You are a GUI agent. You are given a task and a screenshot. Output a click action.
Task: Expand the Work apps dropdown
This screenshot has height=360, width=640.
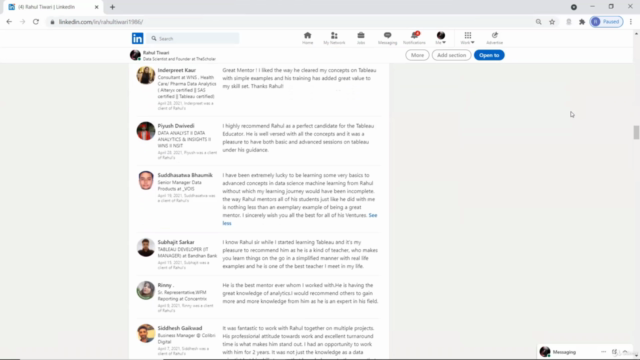467,38
